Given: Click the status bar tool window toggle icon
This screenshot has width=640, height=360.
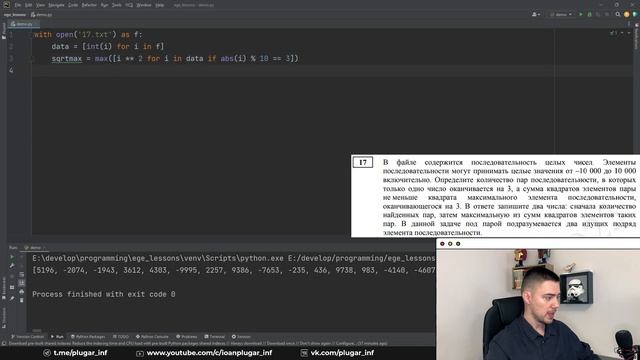Looking at the screenshot, I should pyautogui.click(x=4, y=344).
